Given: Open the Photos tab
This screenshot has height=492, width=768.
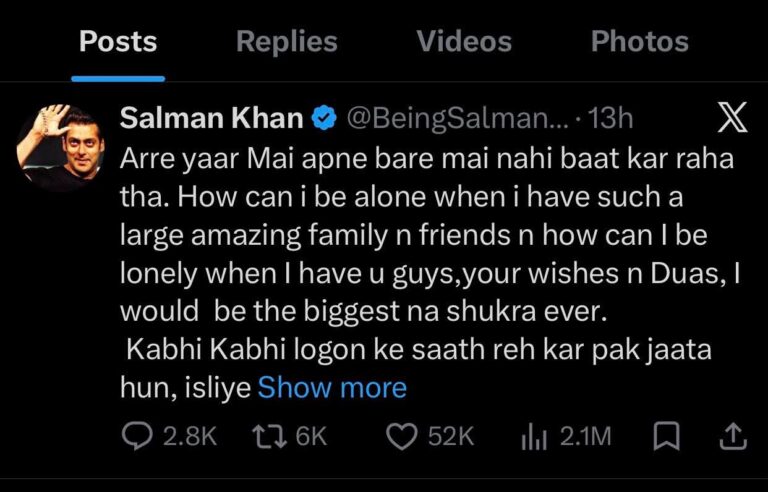Looking at the screenshot, I should (x=640, y=41).
